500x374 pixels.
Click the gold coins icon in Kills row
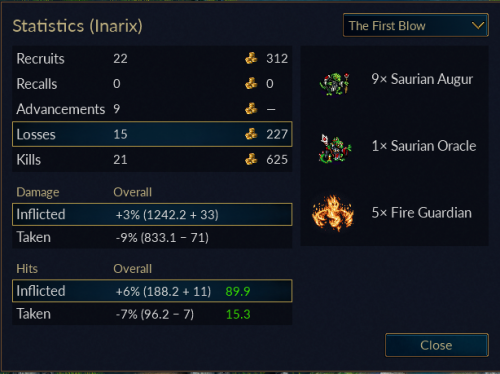(251, 159)
